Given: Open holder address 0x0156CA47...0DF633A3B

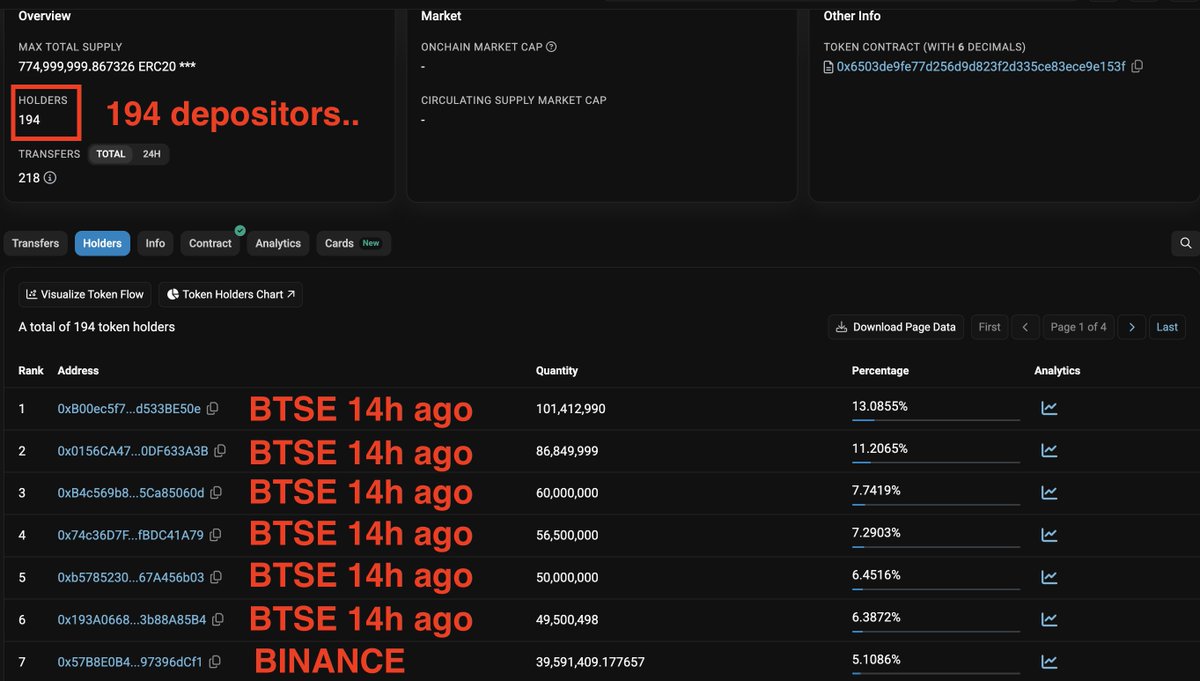Looking at the screenshot, I should tap(133, 451).
